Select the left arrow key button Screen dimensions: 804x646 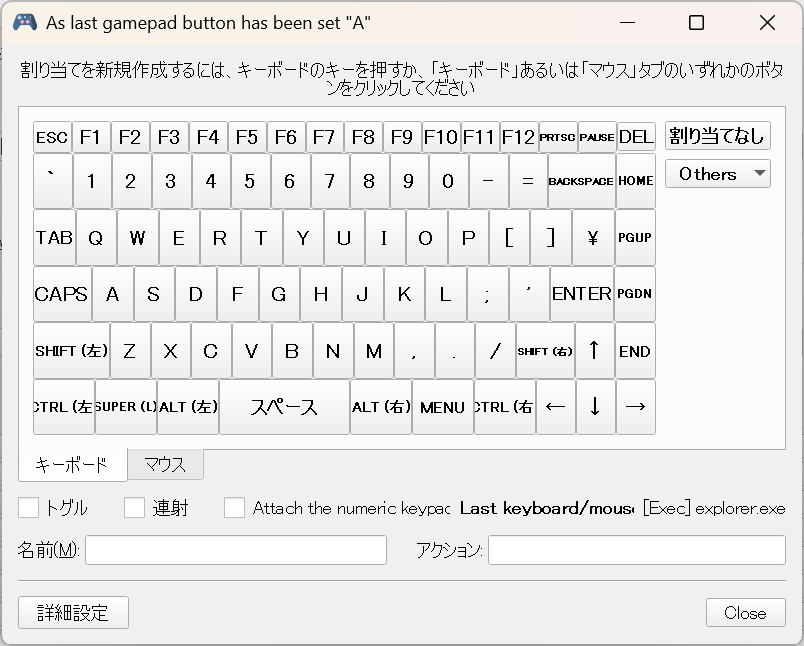(x=555, y=407)
